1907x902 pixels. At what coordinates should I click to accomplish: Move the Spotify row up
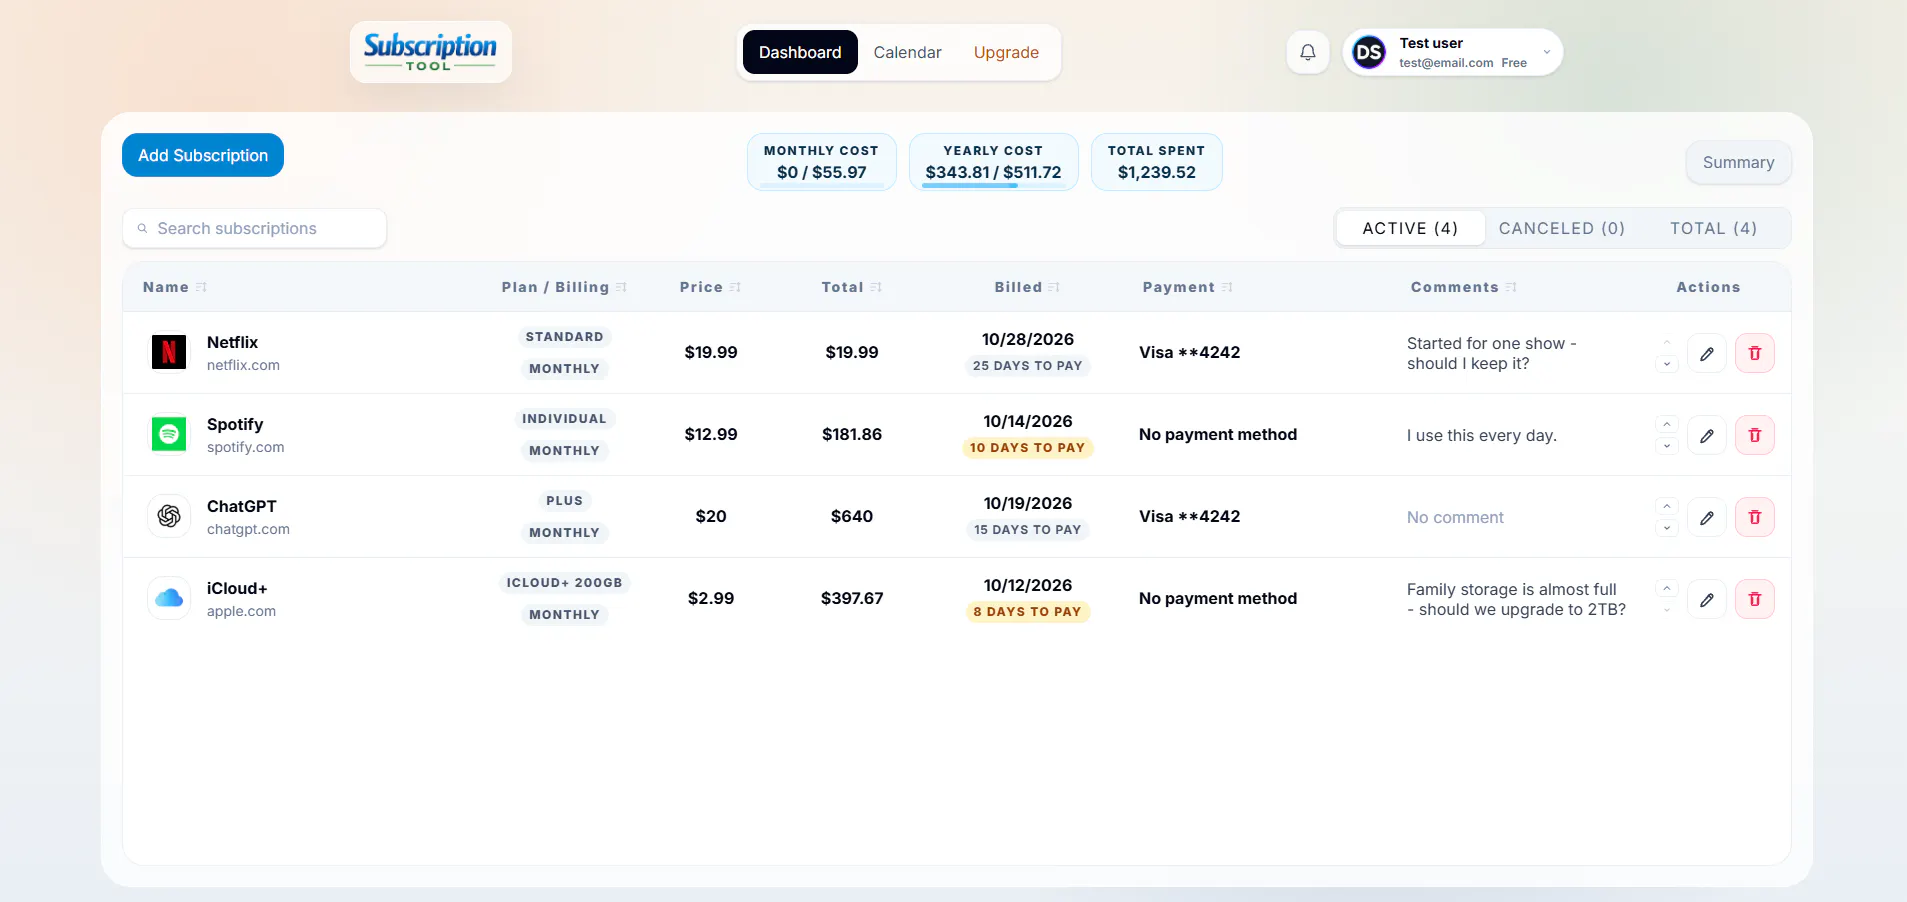[1666, 424]
